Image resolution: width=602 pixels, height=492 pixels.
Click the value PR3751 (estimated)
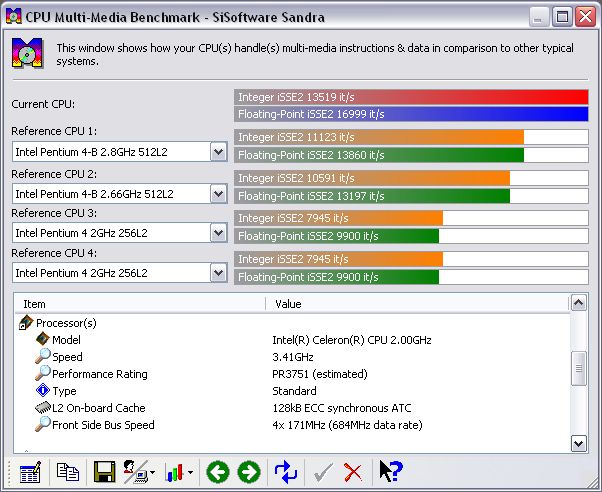(319, 374)
